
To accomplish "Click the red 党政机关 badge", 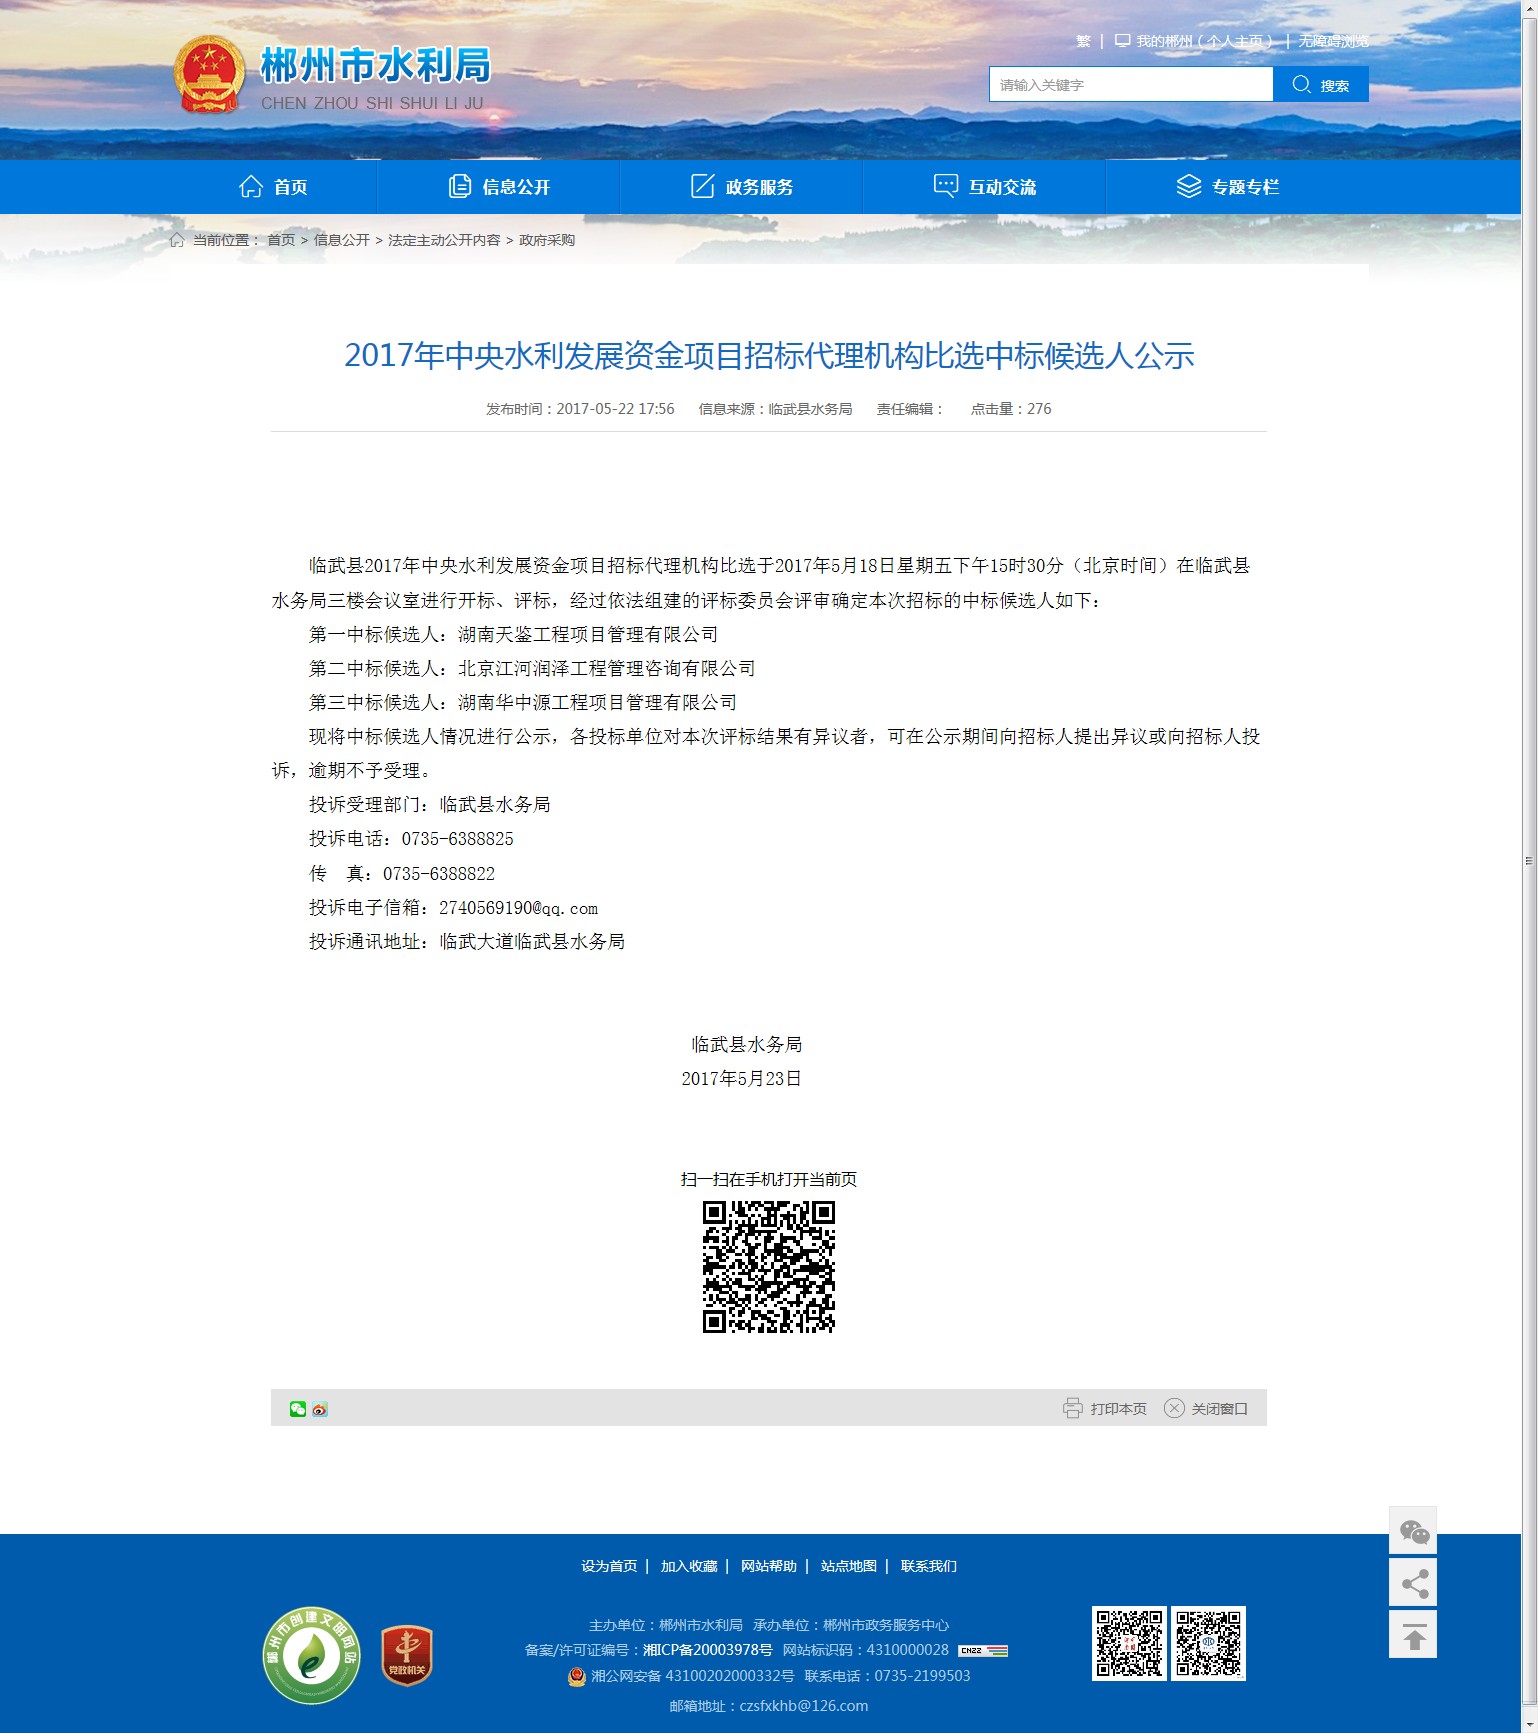I will [x=407, y=1655].
